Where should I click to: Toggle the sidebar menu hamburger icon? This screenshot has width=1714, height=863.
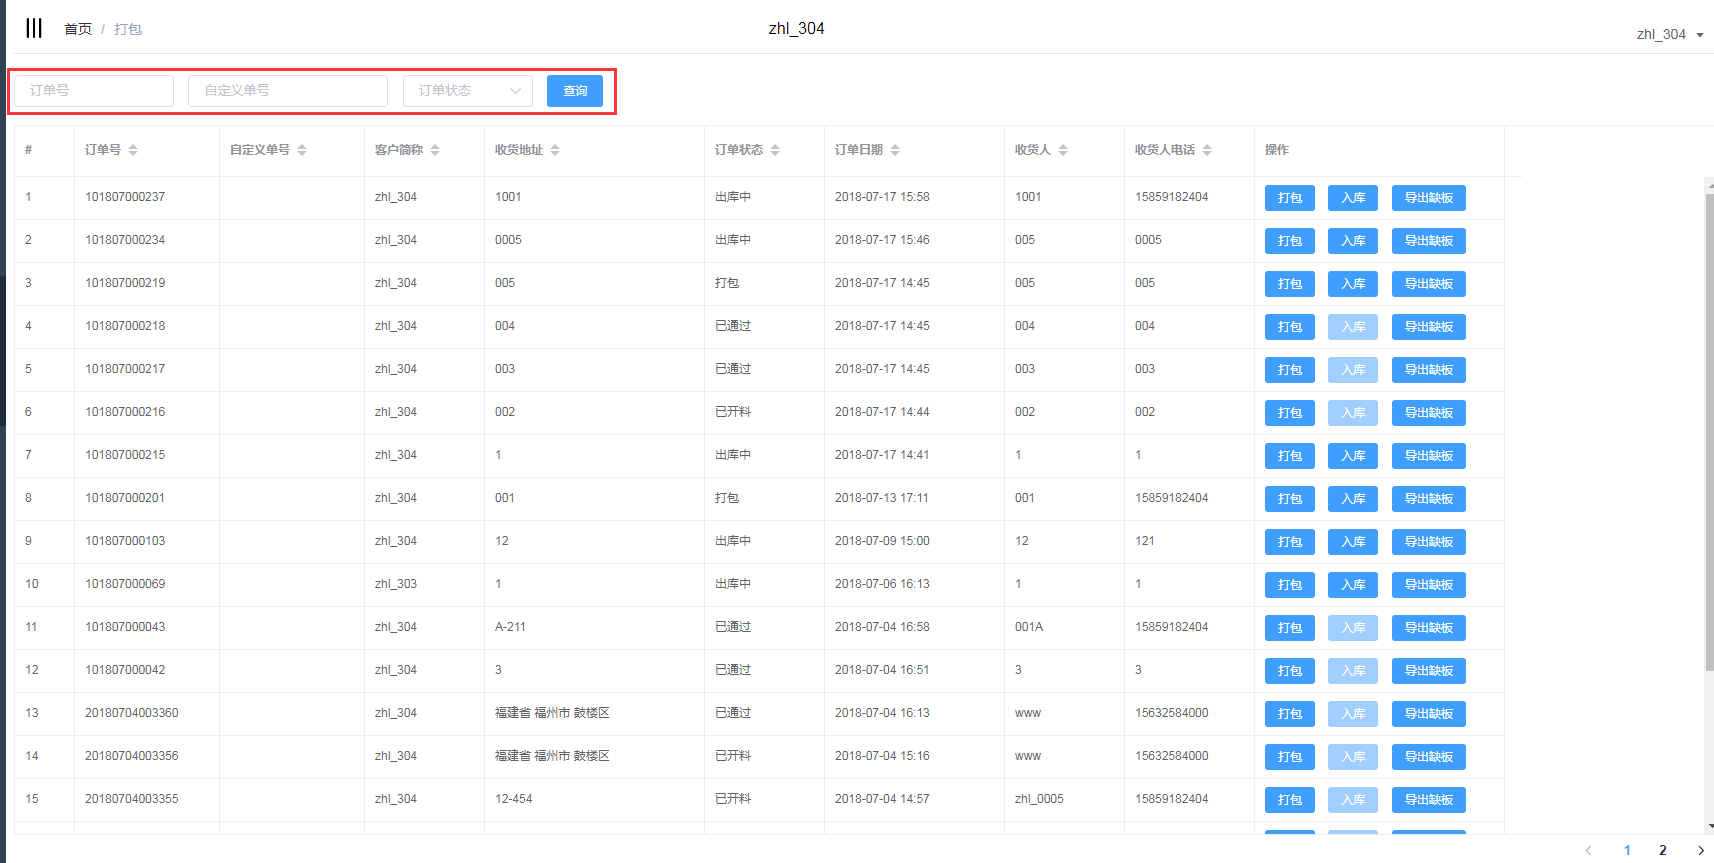point(34,28)
